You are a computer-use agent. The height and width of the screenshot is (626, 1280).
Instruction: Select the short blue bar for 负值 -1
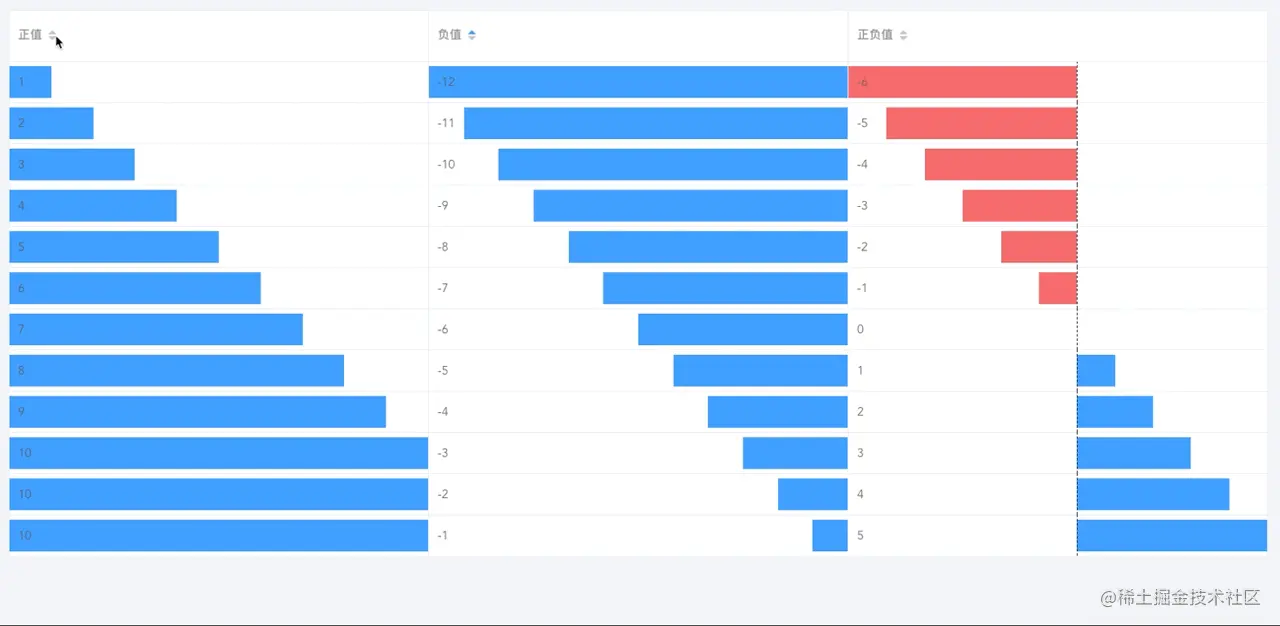click(x=829, y=535)
